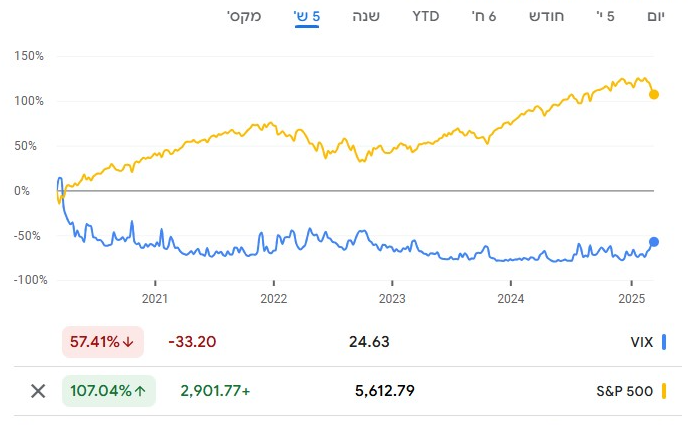Select the חודש (month) range tab
688x425 pixels.
[x=546, y=16]
